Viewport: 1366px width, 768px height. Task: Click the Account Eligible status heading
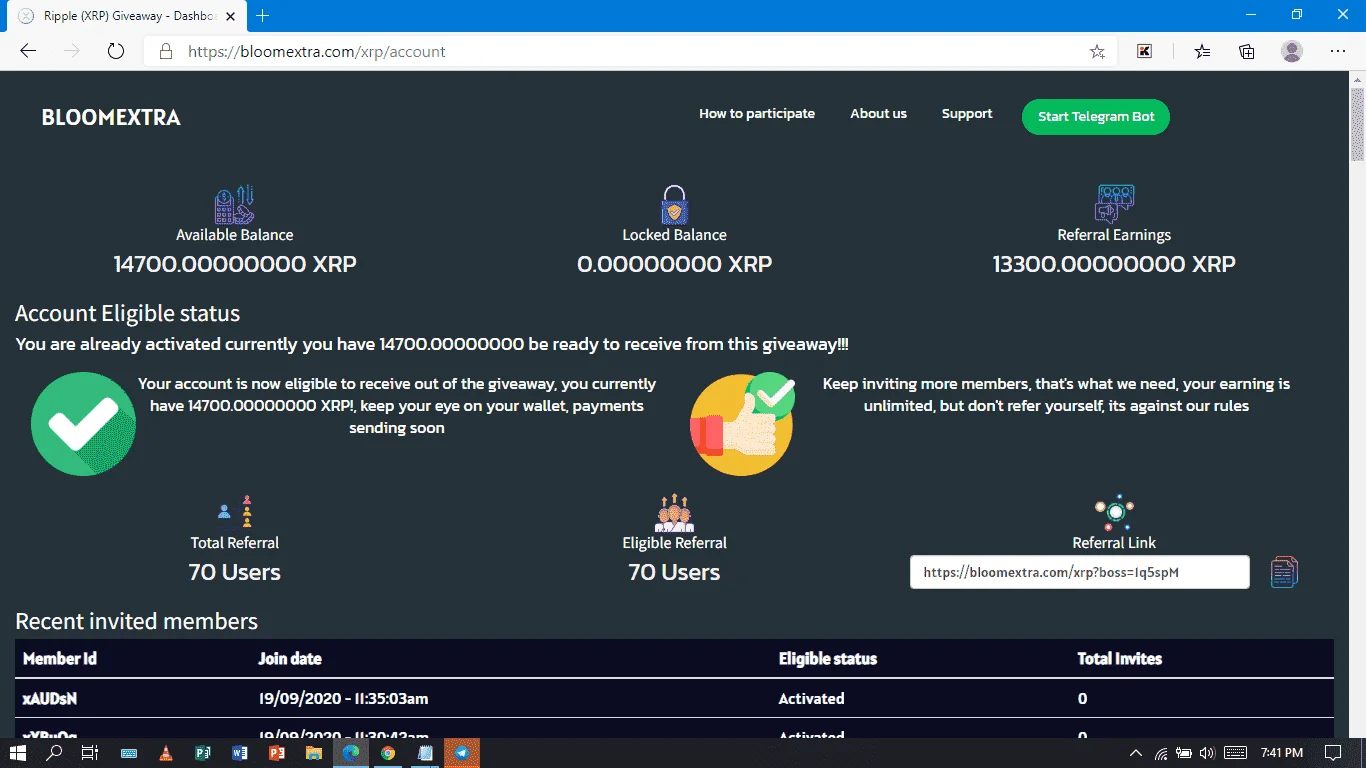128,313
